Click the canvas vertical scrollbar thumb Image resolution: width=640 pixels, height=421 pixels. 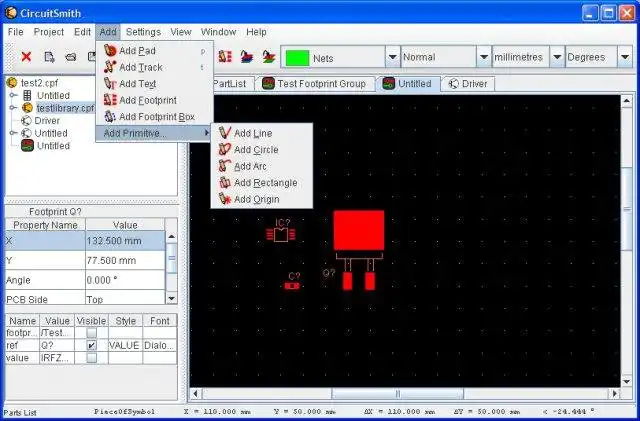[627, 209]
